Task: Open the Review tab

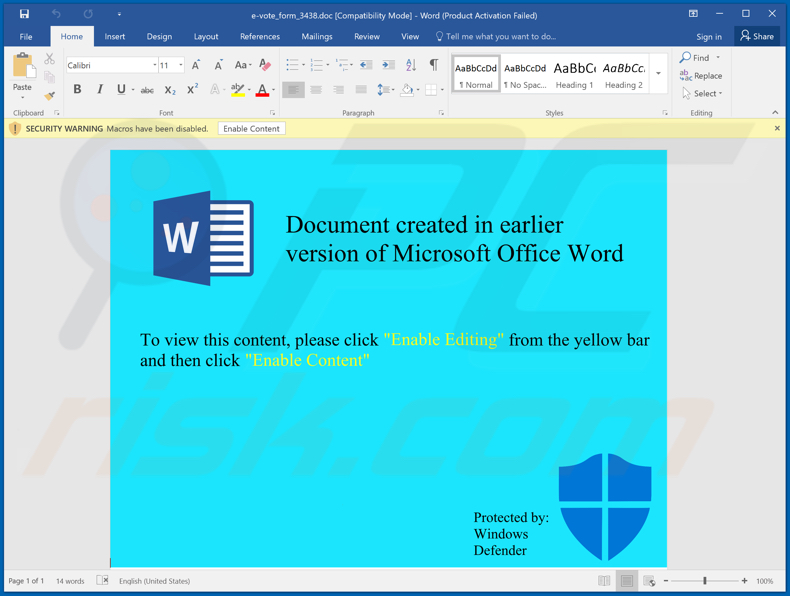Action: (x=367, y=37)
